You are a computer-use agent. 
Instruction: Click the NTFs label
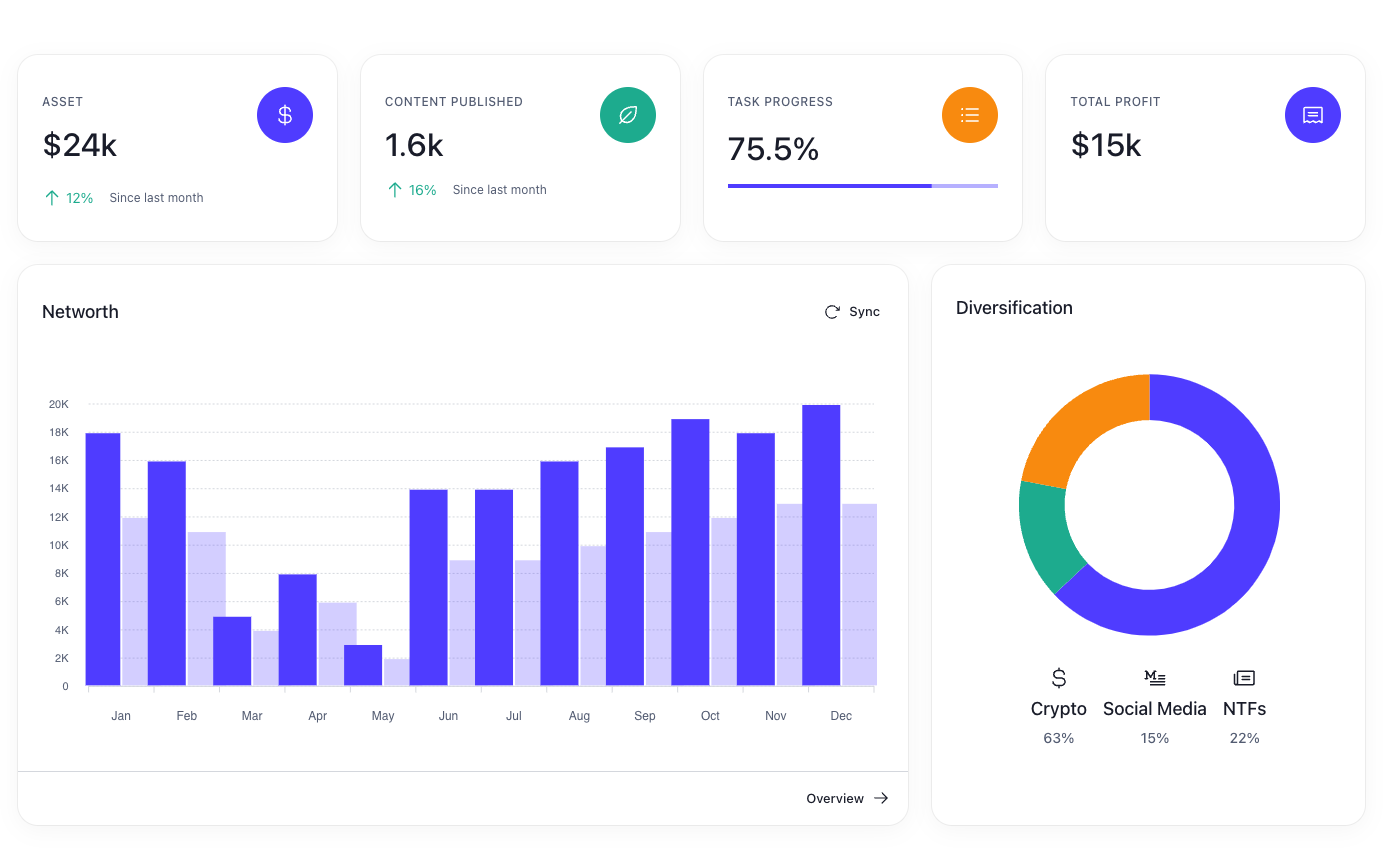[1245, 709]
